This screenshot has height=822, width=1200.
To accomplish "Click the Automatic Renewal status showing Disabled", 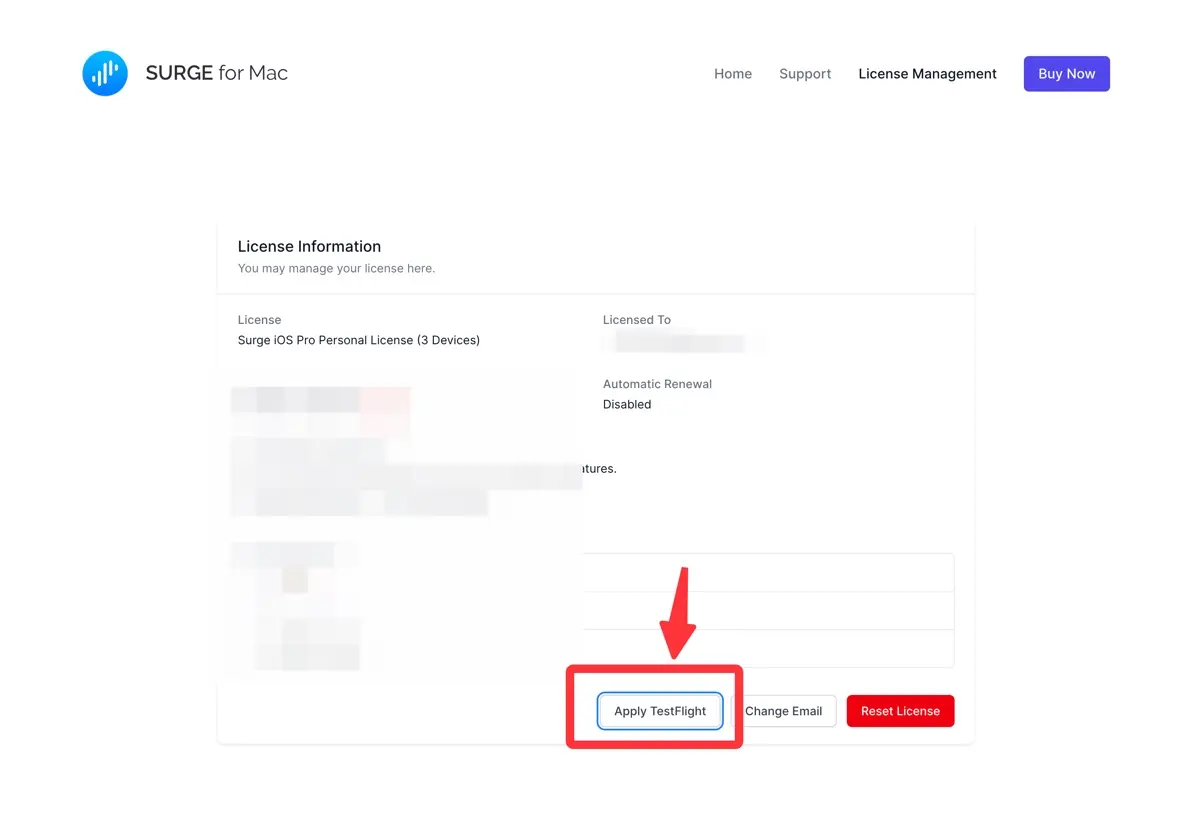I will 627,404.
